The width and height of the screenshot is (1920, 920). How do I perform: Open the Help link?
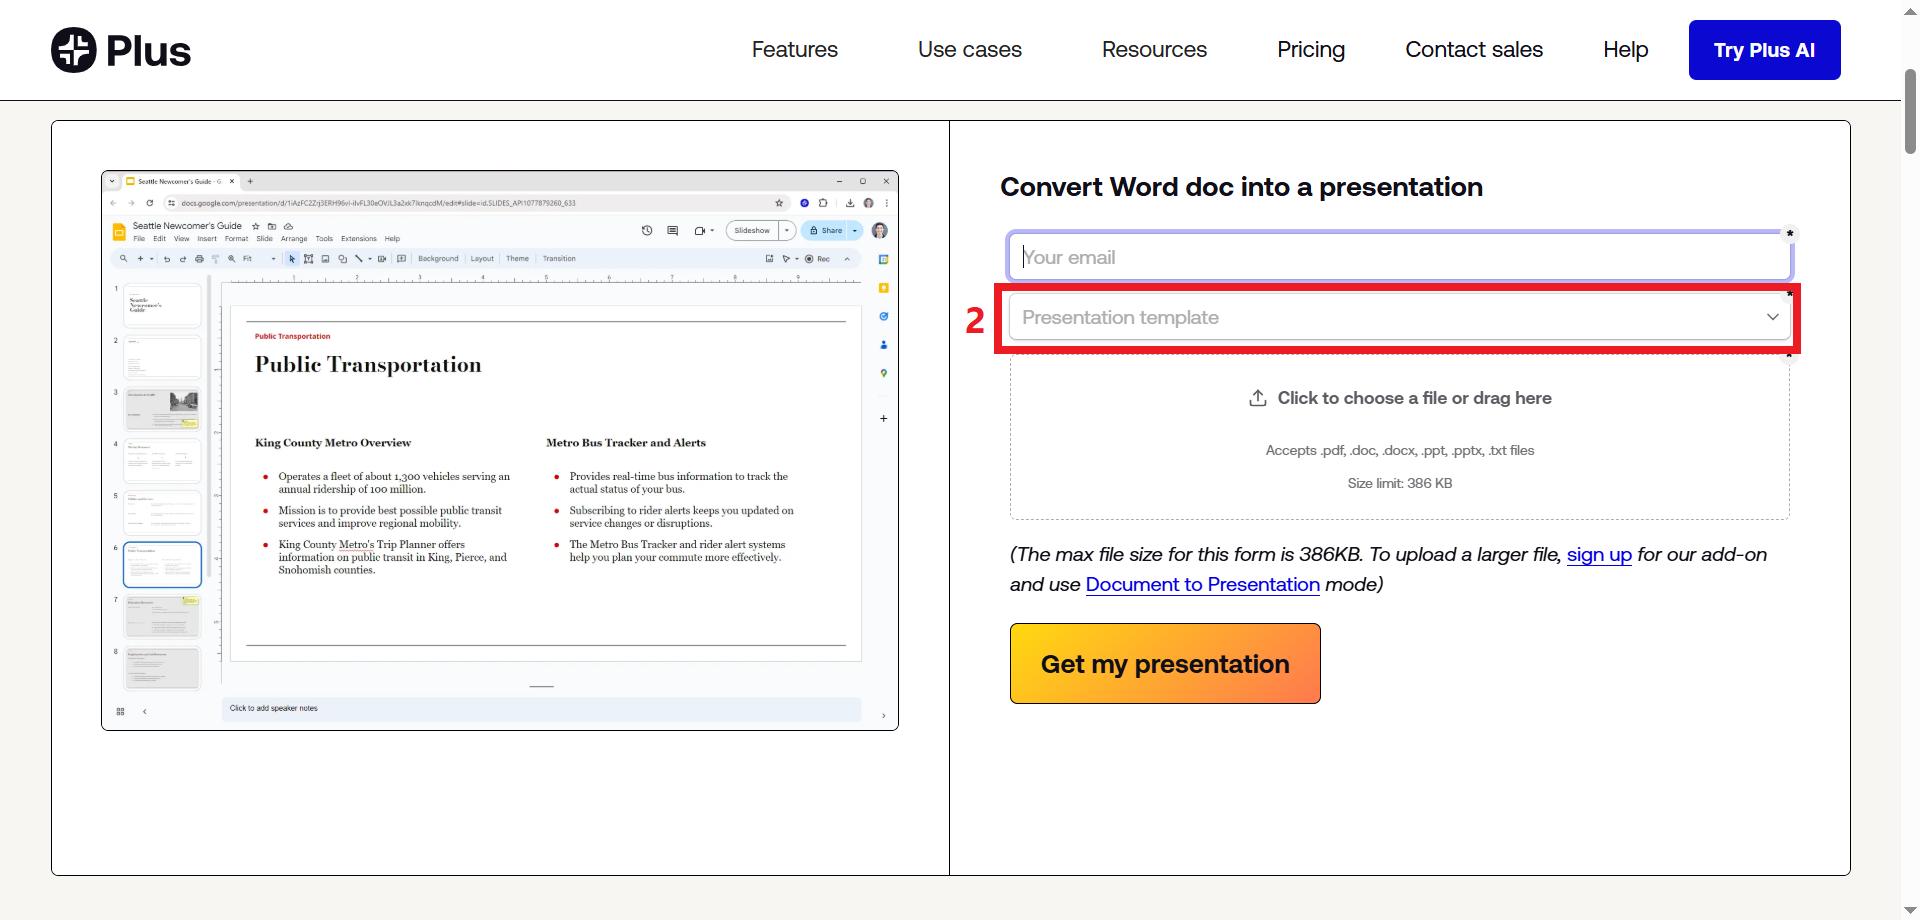tap(1625, 50)
